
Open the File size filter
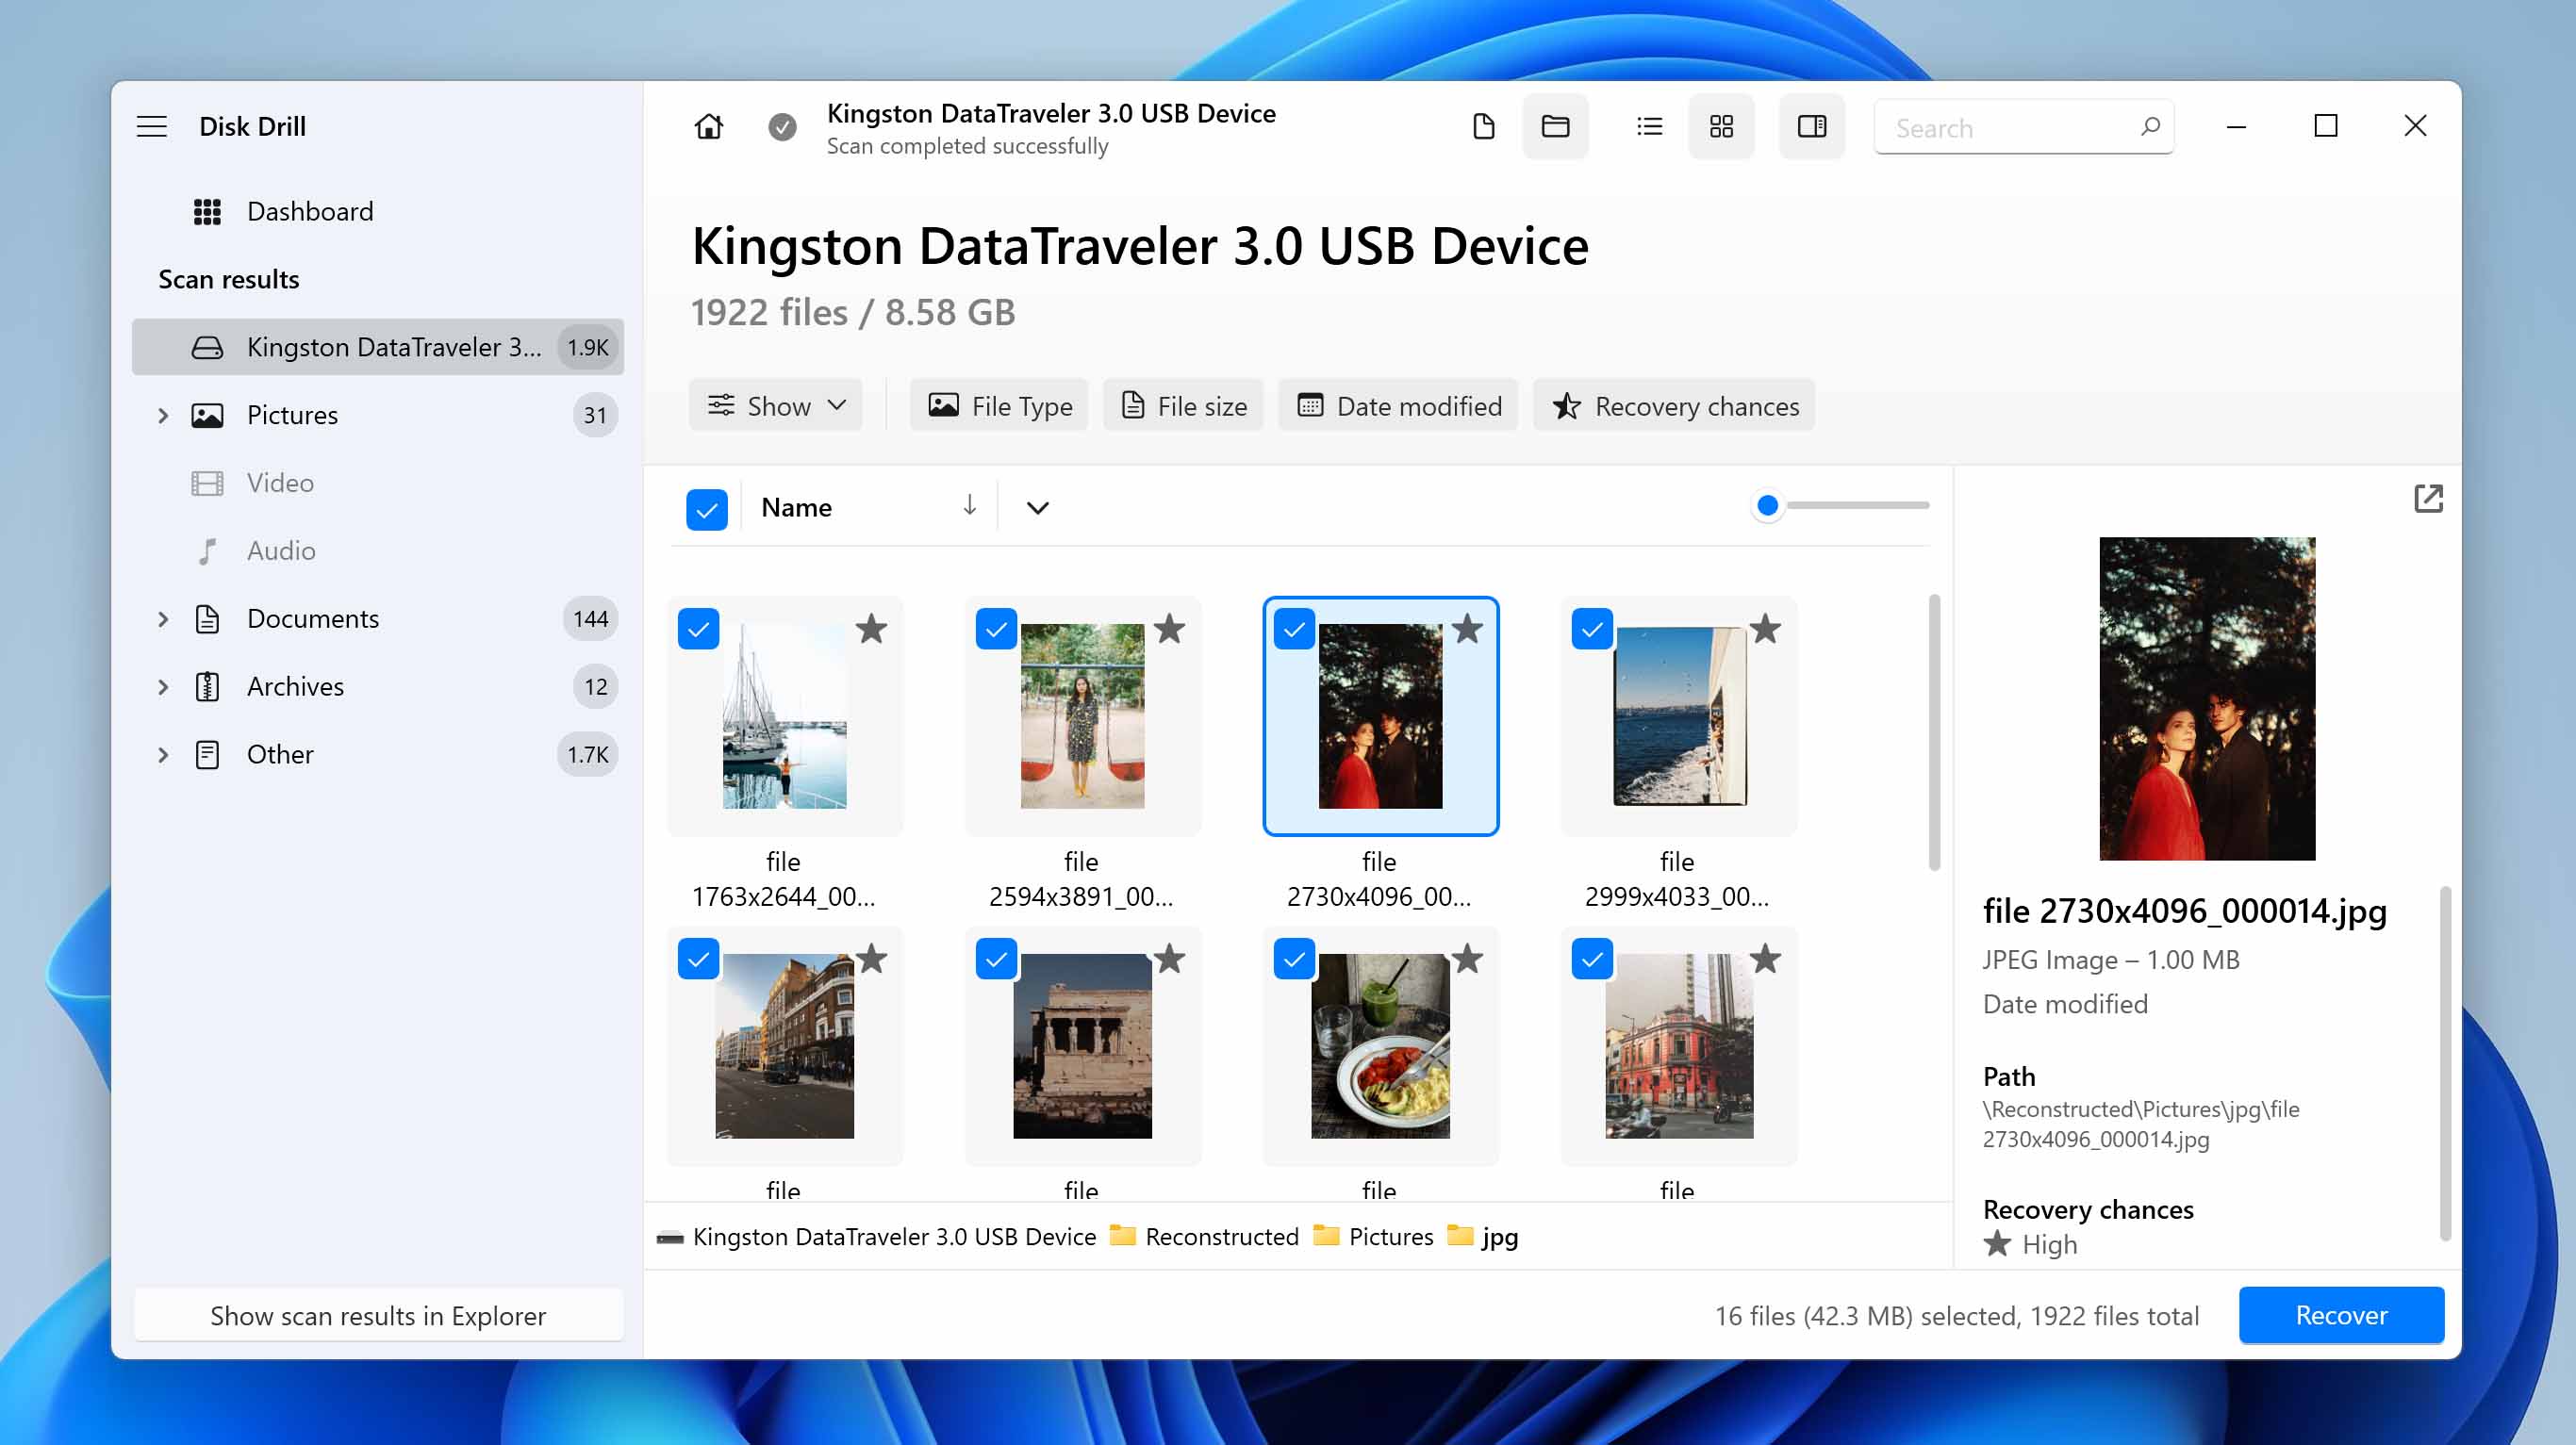[x=1183, y=406]
